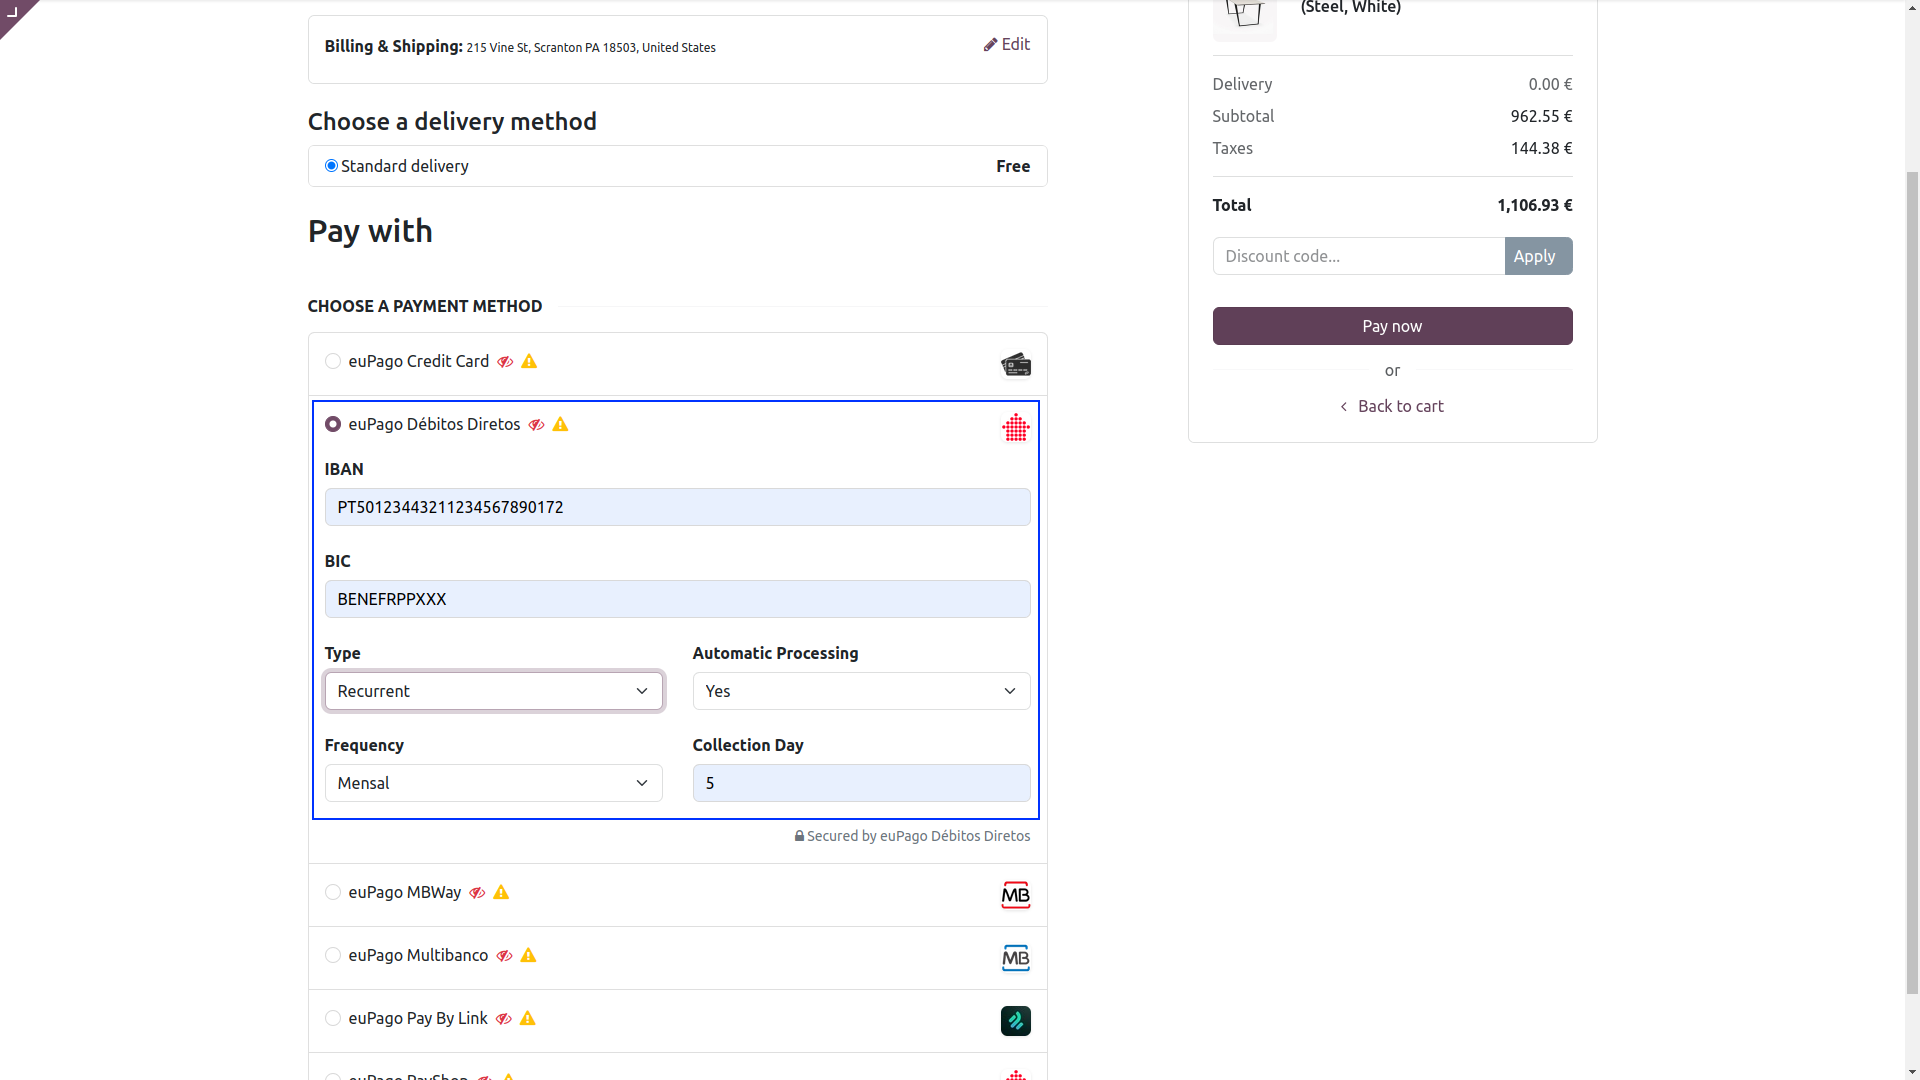This screenshot has height=1080, width=1920.
Task: Open the Type dropdown showing Recurrent
Action: tap(493, 691)
